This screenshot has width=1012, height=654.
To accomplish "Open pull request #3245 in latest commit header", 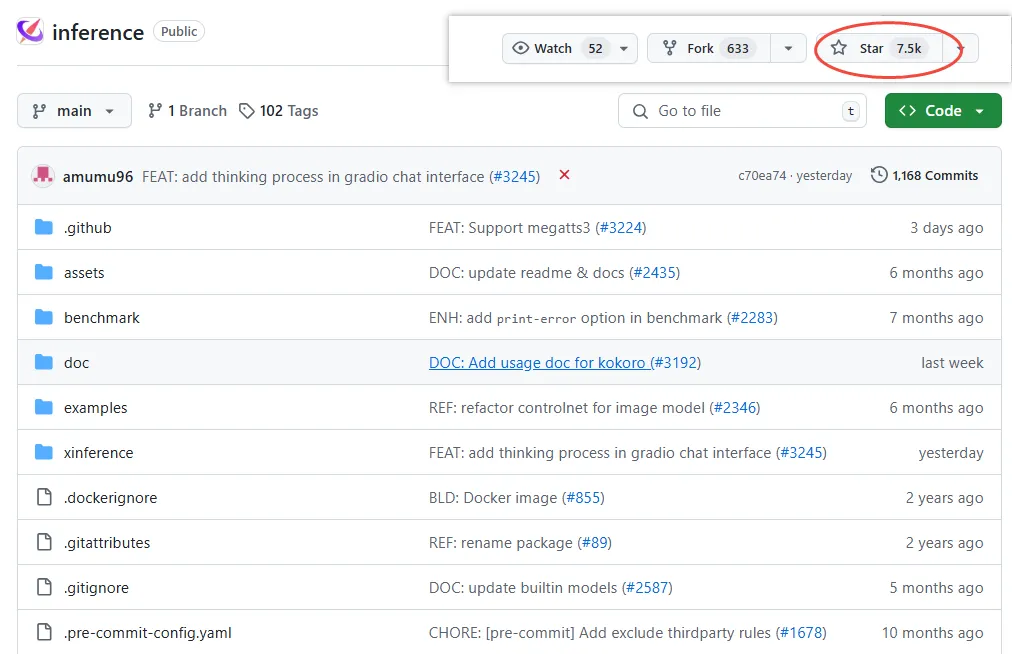I will 514,176.
